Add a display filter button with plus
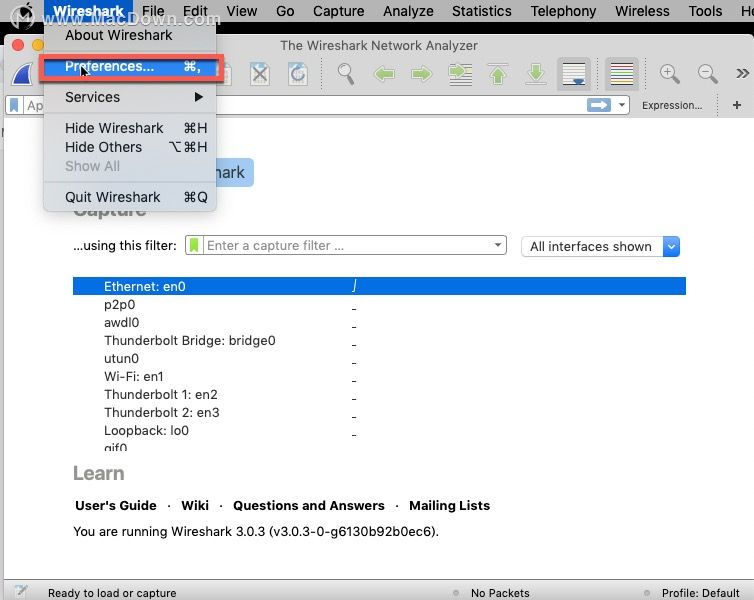Viewport: 754px width, 600px height. 737,105
